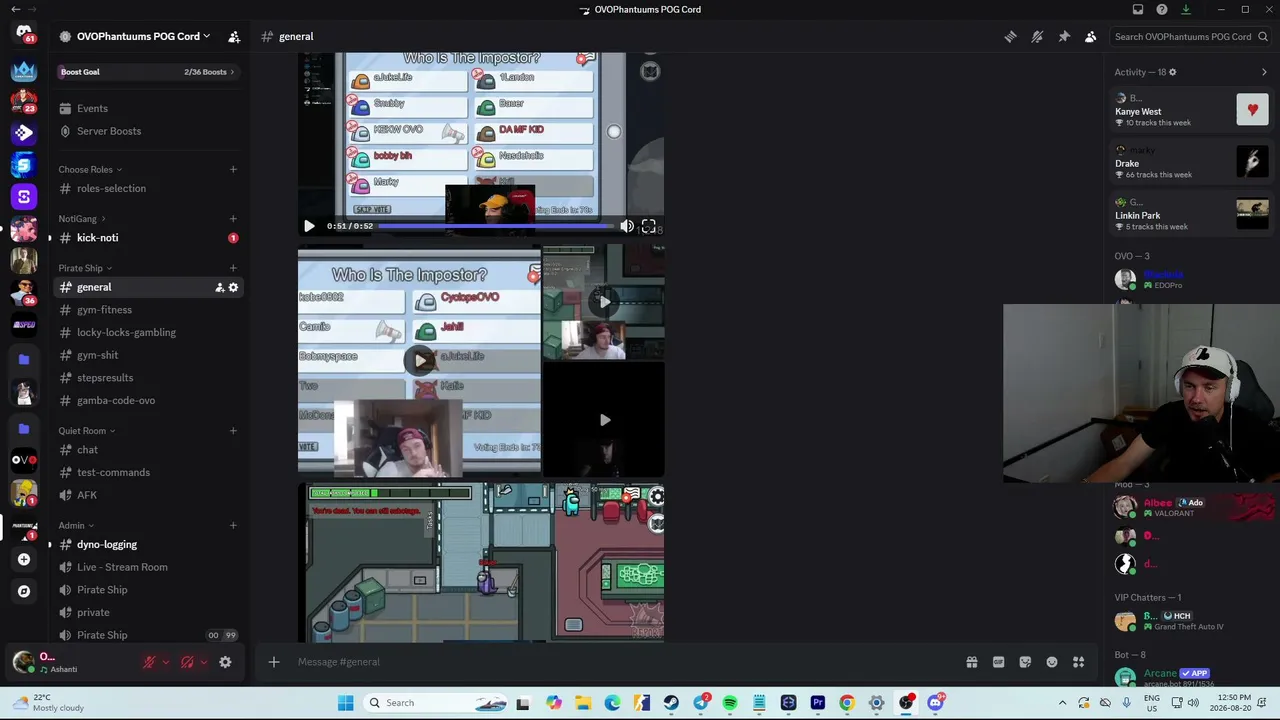Open Windows Start menu
Image resolution: width=1280 pixels, height=720 pixels.
(345, 703)
